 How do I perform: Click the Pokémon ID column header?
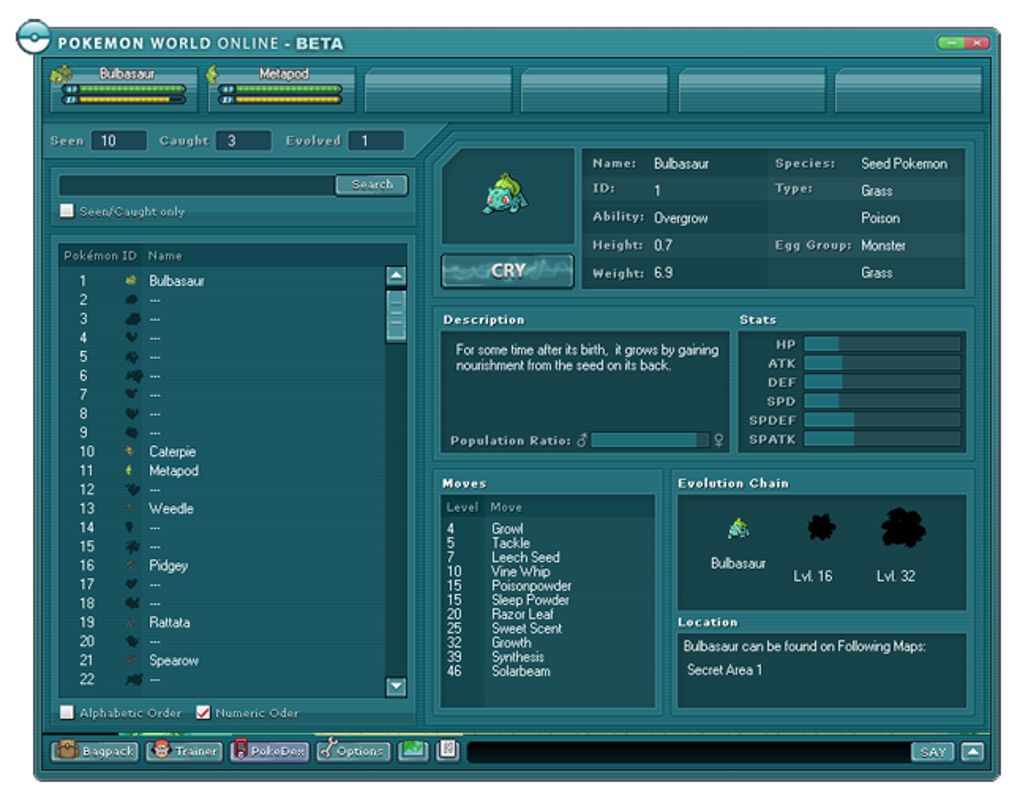click(x=100, y=256)
